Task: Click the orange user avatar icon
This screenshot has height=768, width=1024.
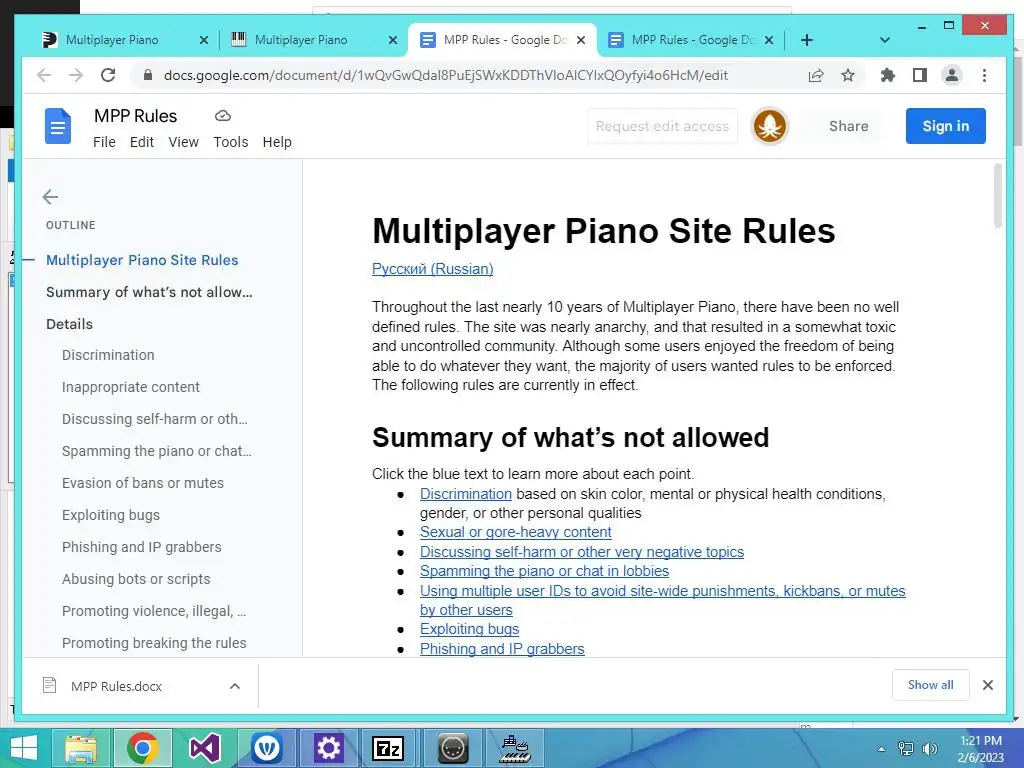Action: click(x=769, y=126)
